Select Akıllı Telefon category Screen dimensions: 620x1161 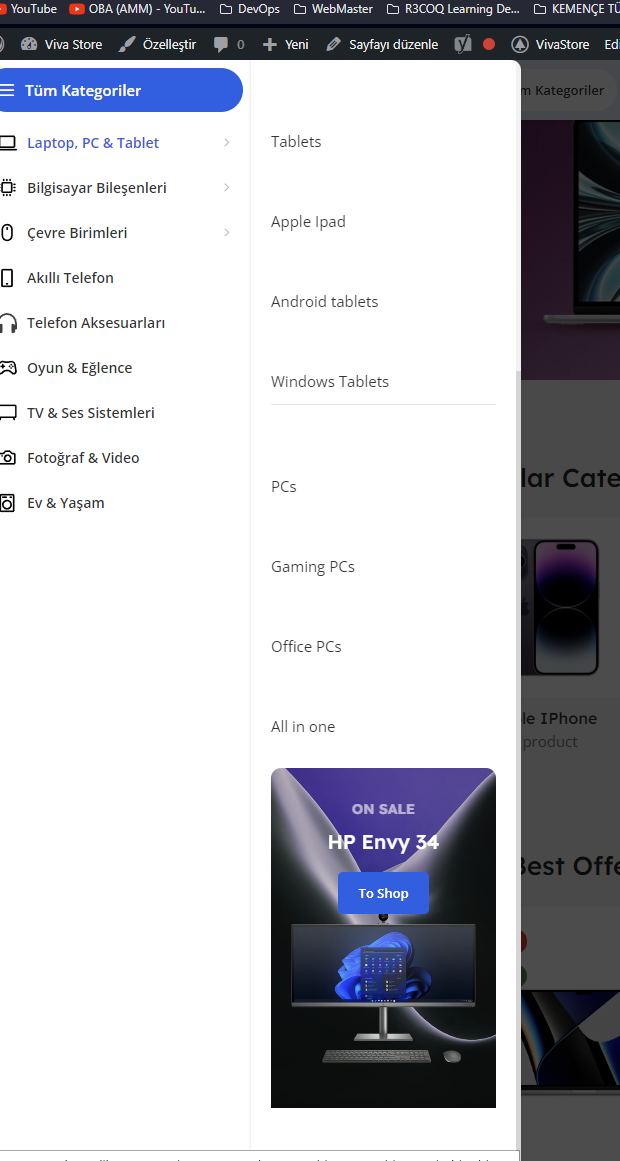pos(70,278)
